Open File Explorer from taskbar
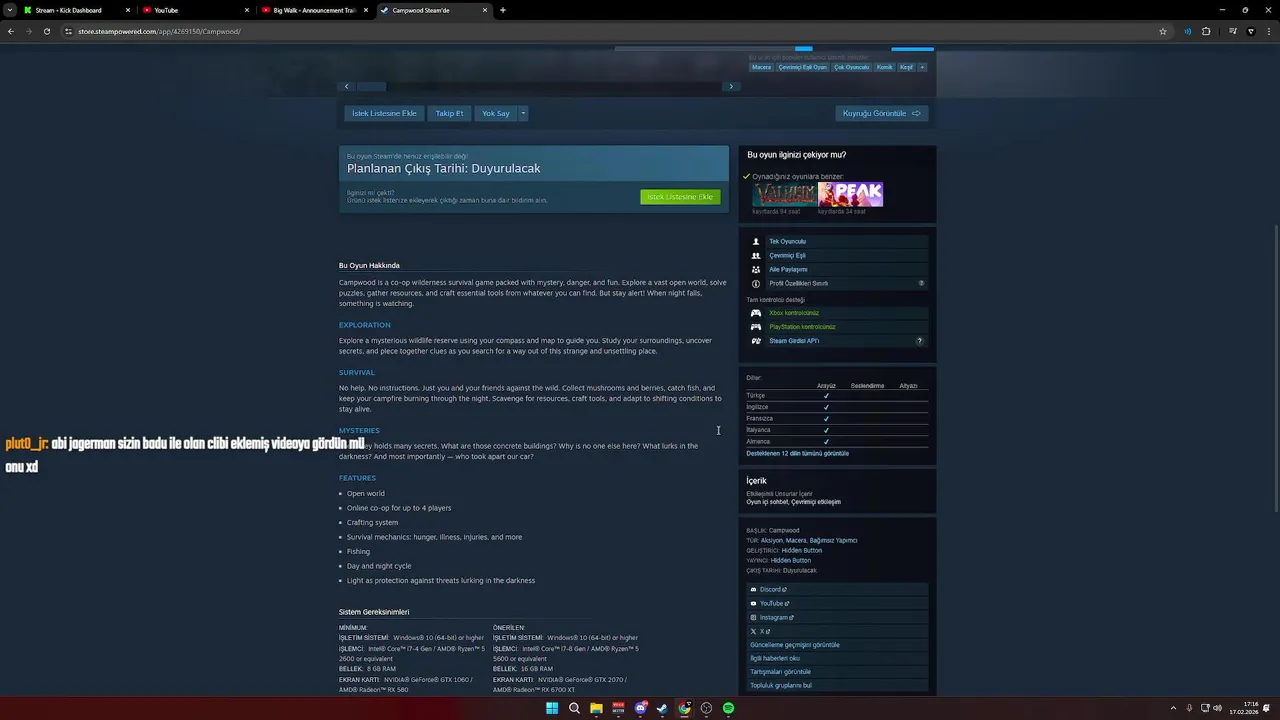This screenshot has height=720, width=1280. 596,708
